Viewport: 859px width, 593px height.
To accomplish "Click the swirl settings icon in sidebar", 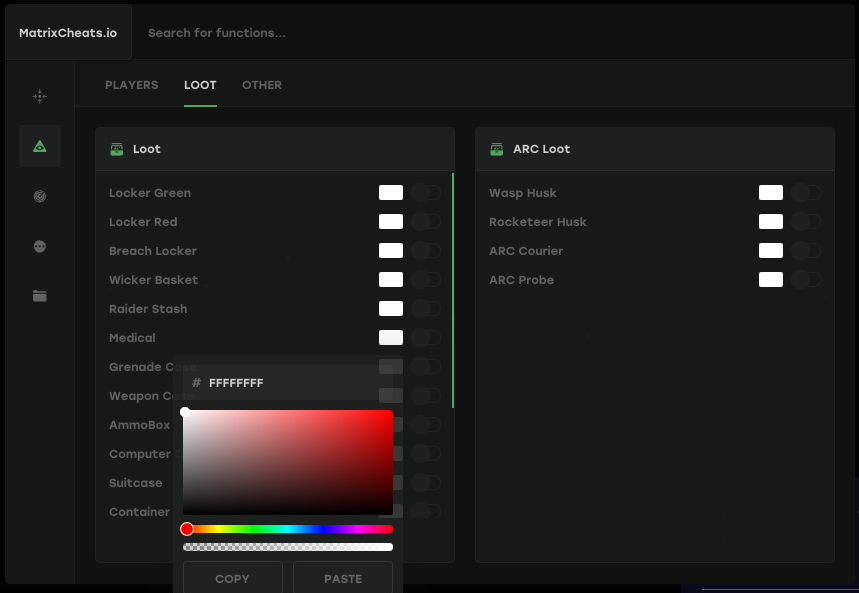I will point(39,196).
